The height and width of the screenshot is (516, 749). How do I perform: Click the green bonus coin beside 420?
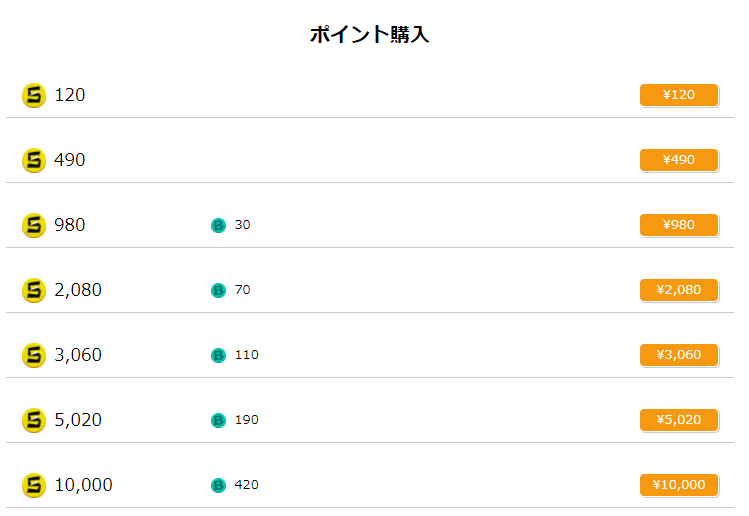point(218,485)
